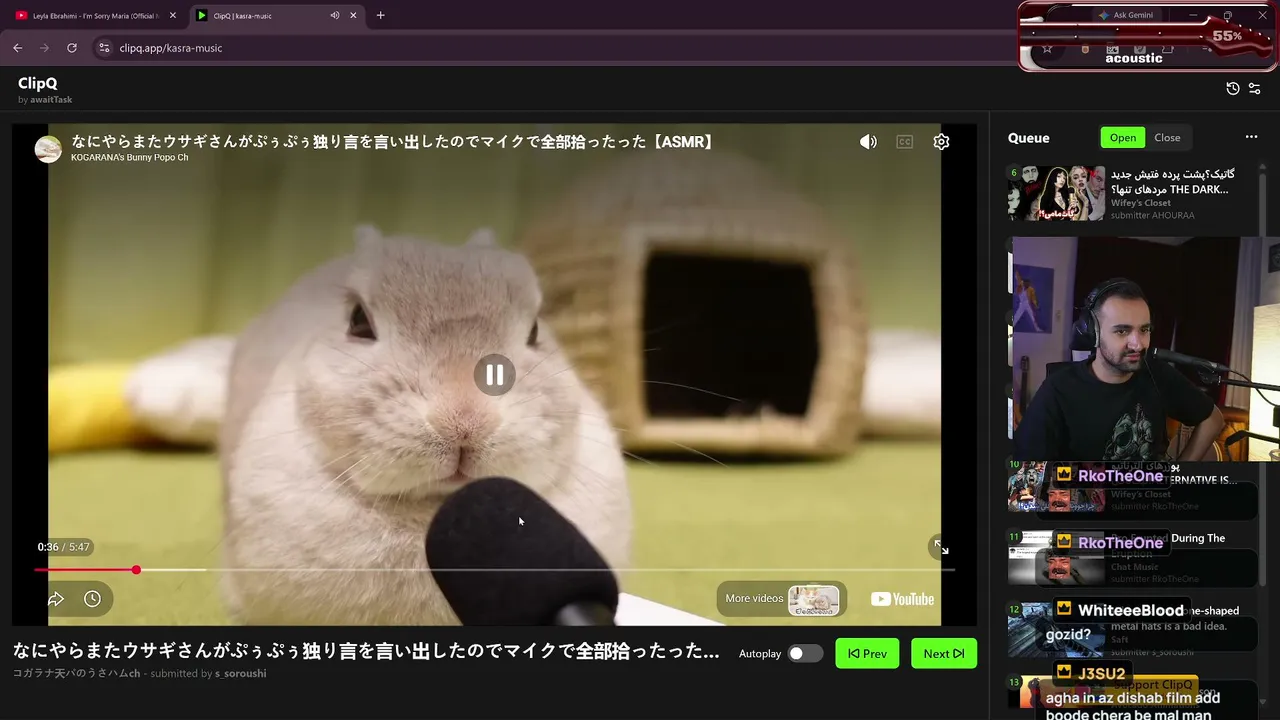Set the queue to Open
The width and height of the screenshot is (1280, 720).
click(1123, 138)
